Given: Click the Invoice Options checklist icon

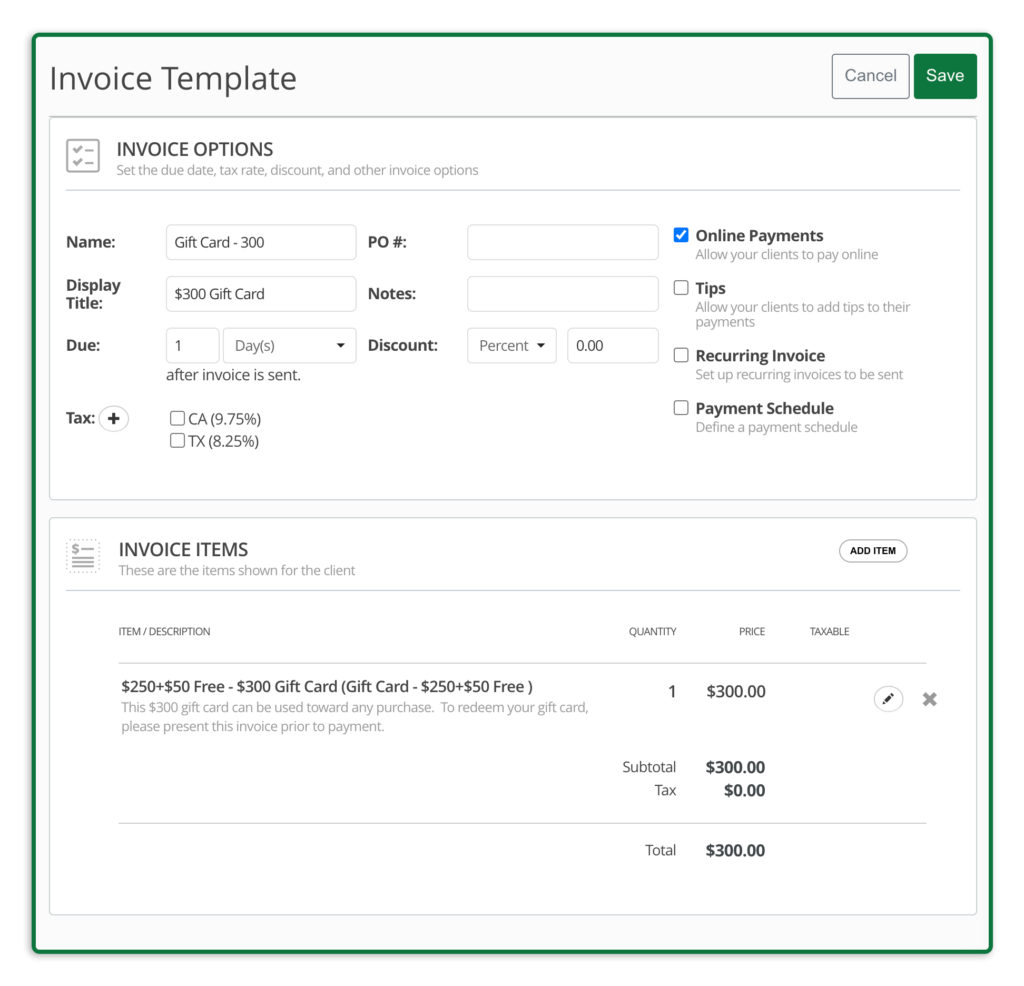Looking at the screenshot, I should click(83, 156).
